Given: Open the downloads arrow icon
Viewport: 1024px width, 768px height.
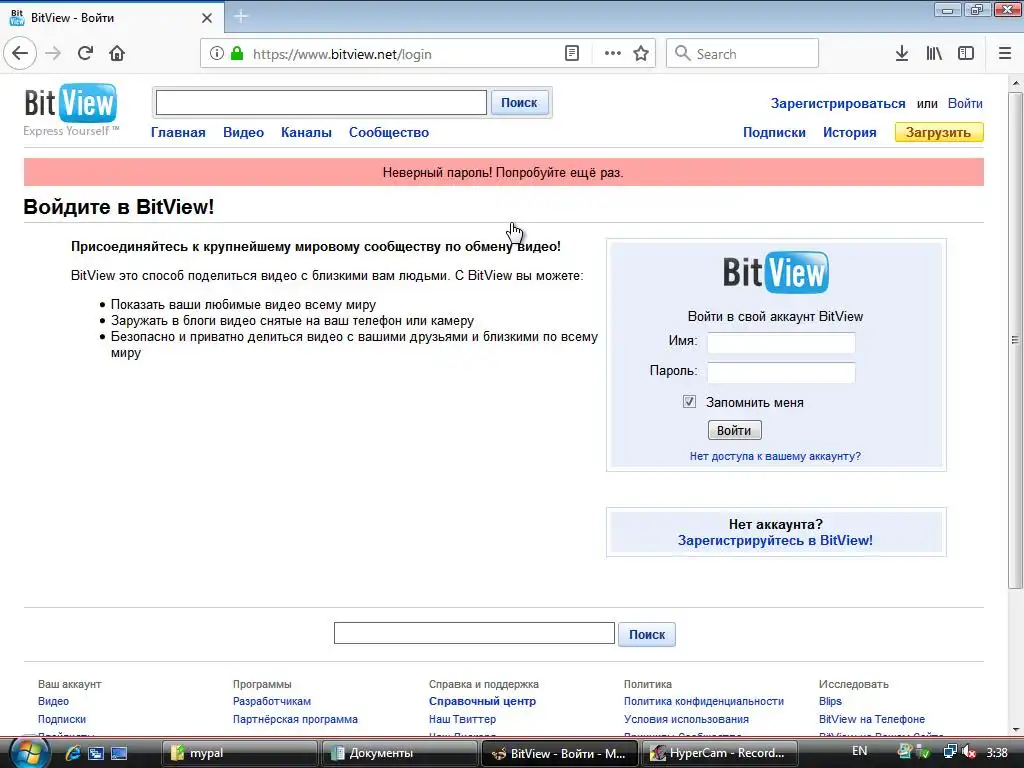Looking at the screenshot, I should pos(902,54).
